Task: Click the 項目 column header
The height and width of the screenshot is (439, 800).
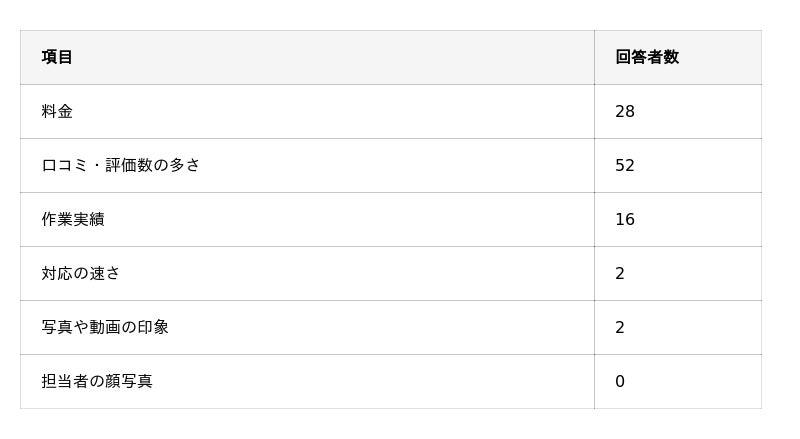Action: [57, 57]
